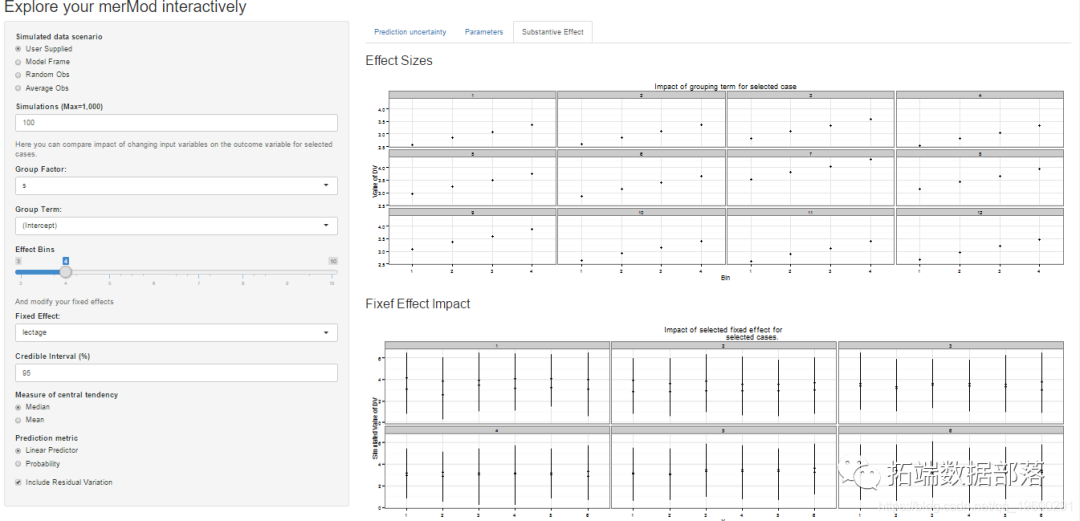
Task: Choose Probability prediction metric
Action: pyautogui.click(x=19, y=464)
